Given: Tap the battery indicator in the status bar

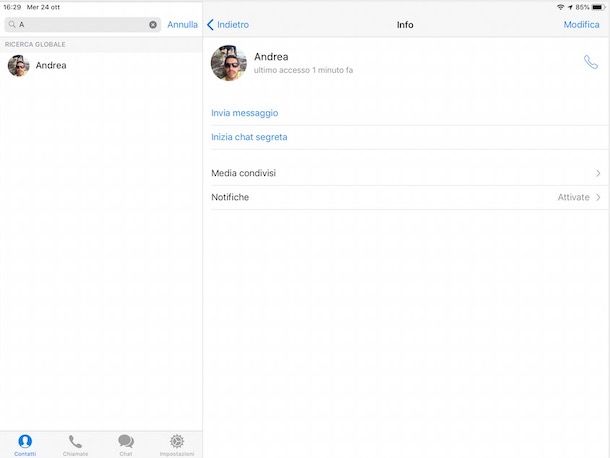Looking at the screenshot, I should pos(598,7).
